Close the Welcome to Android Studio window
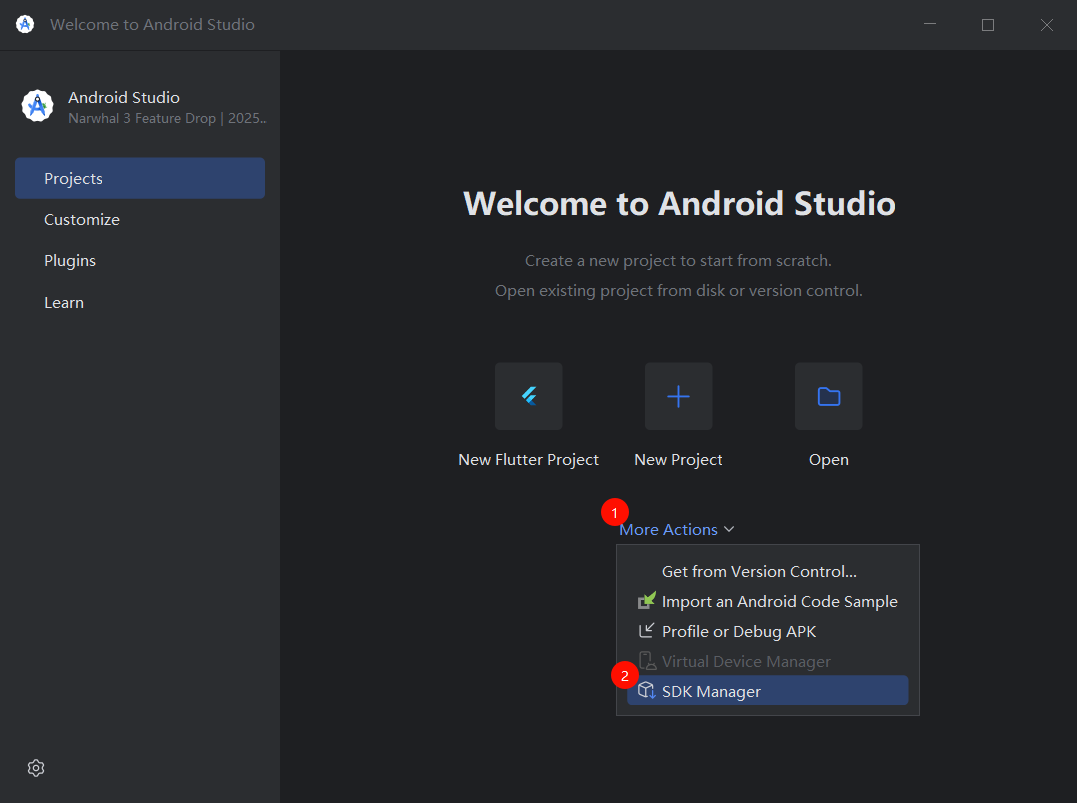The height and width of the screenshot is (803, 1077). tap(1046, 25)
